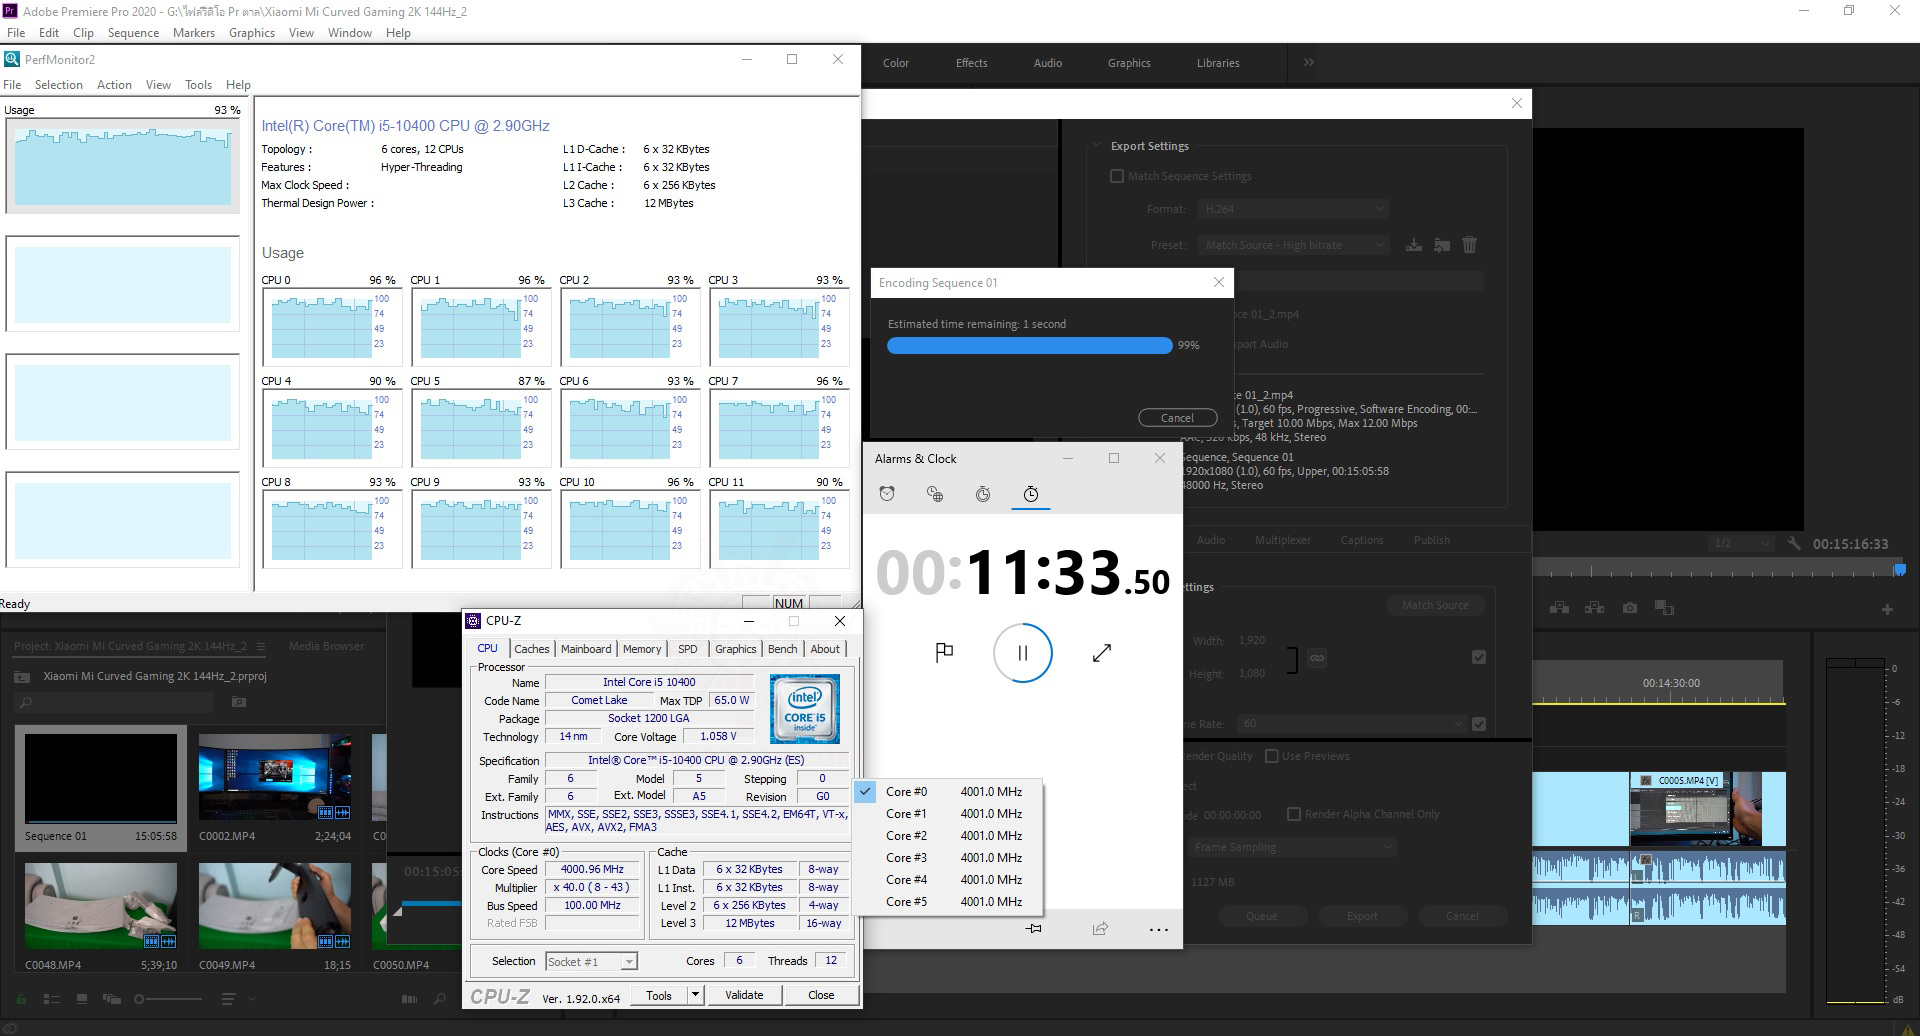The image size is (1920, 1036).
Task: Toggle the project write lock icon
Action: [x=22, y=999]
